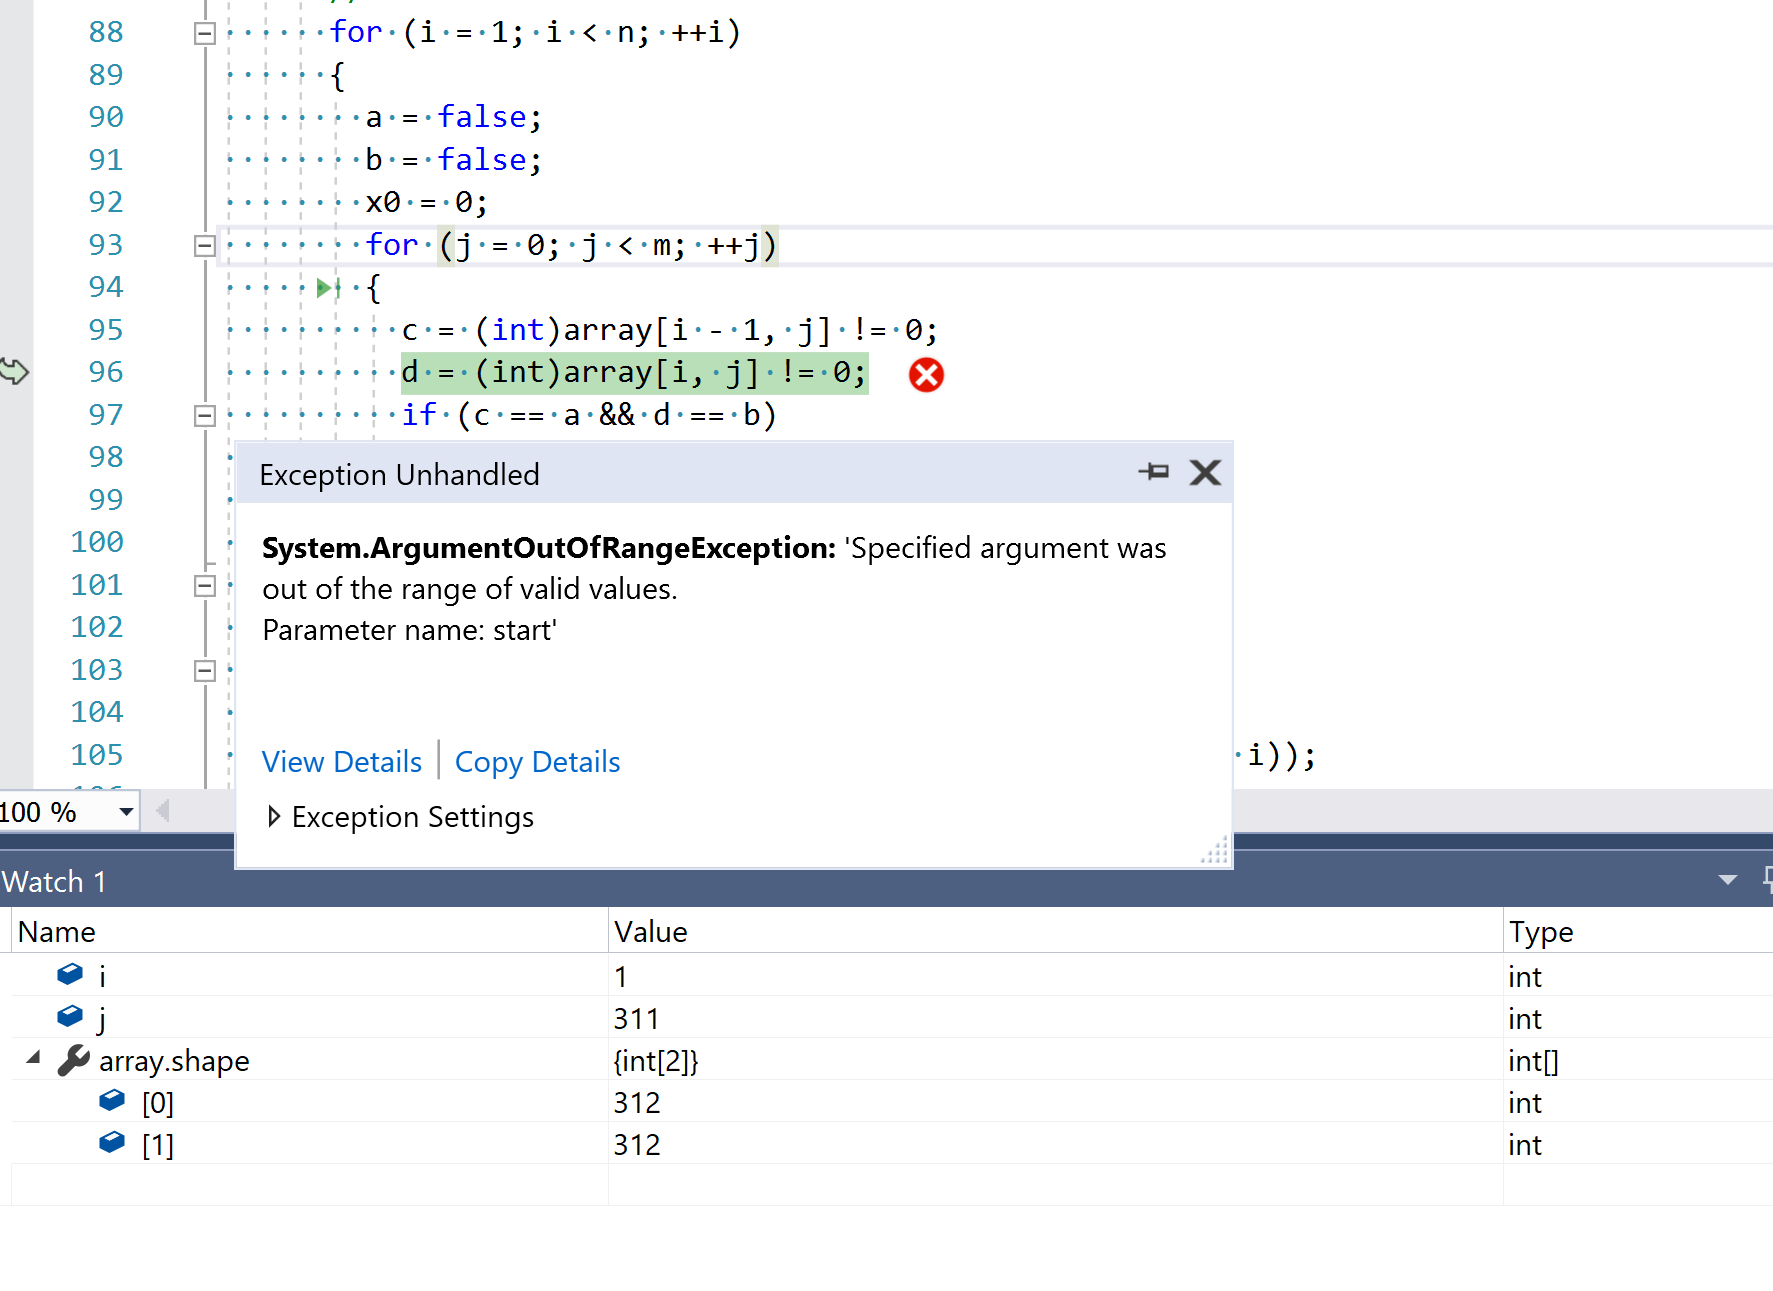Select the int[] type cell of array.shape
Screen dimensions: 1773x1291
(x=1534, y=1061)
